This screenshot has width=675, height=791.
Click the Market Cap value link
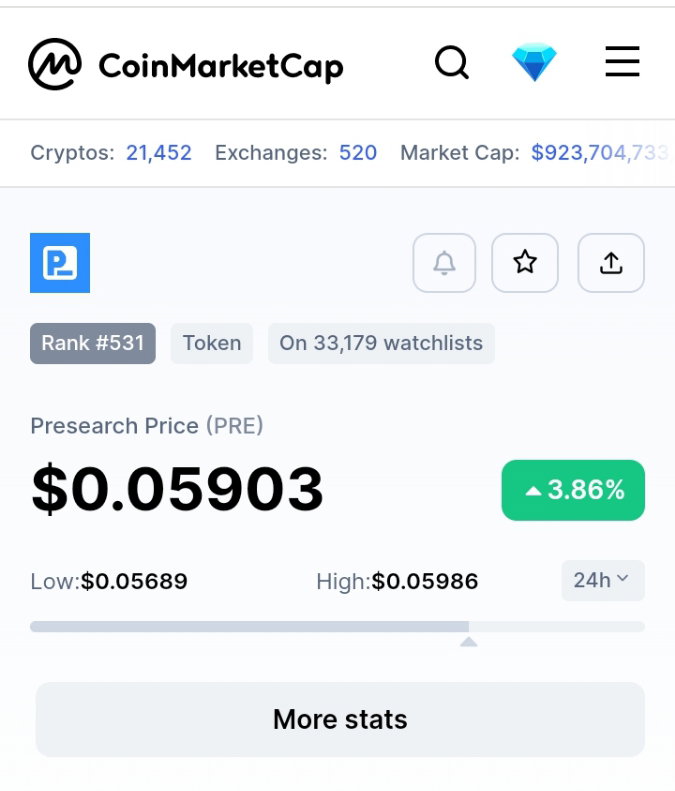tap(602, 152)
